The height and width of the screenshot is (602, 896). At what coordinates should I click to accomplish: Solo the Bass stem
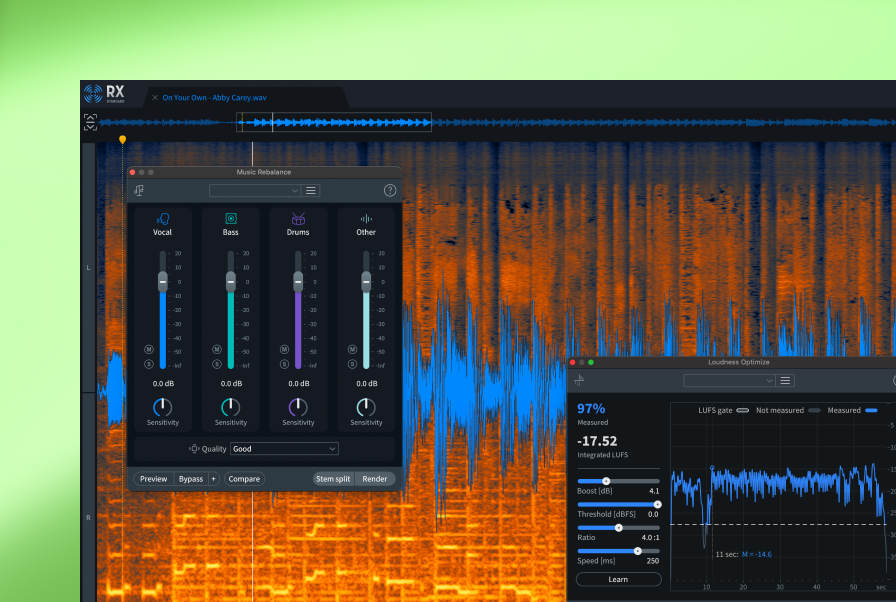click(217, 364)
